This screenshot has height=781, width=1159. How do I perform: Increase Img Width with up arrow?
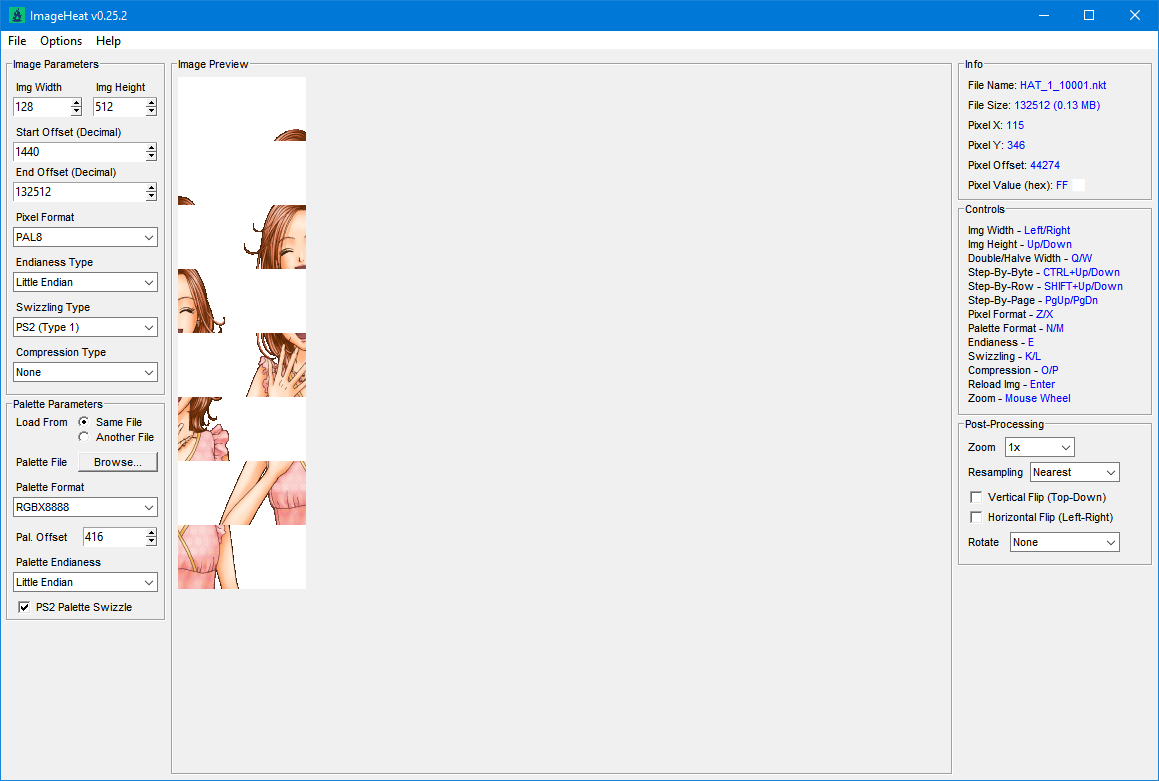click(77, 103)
